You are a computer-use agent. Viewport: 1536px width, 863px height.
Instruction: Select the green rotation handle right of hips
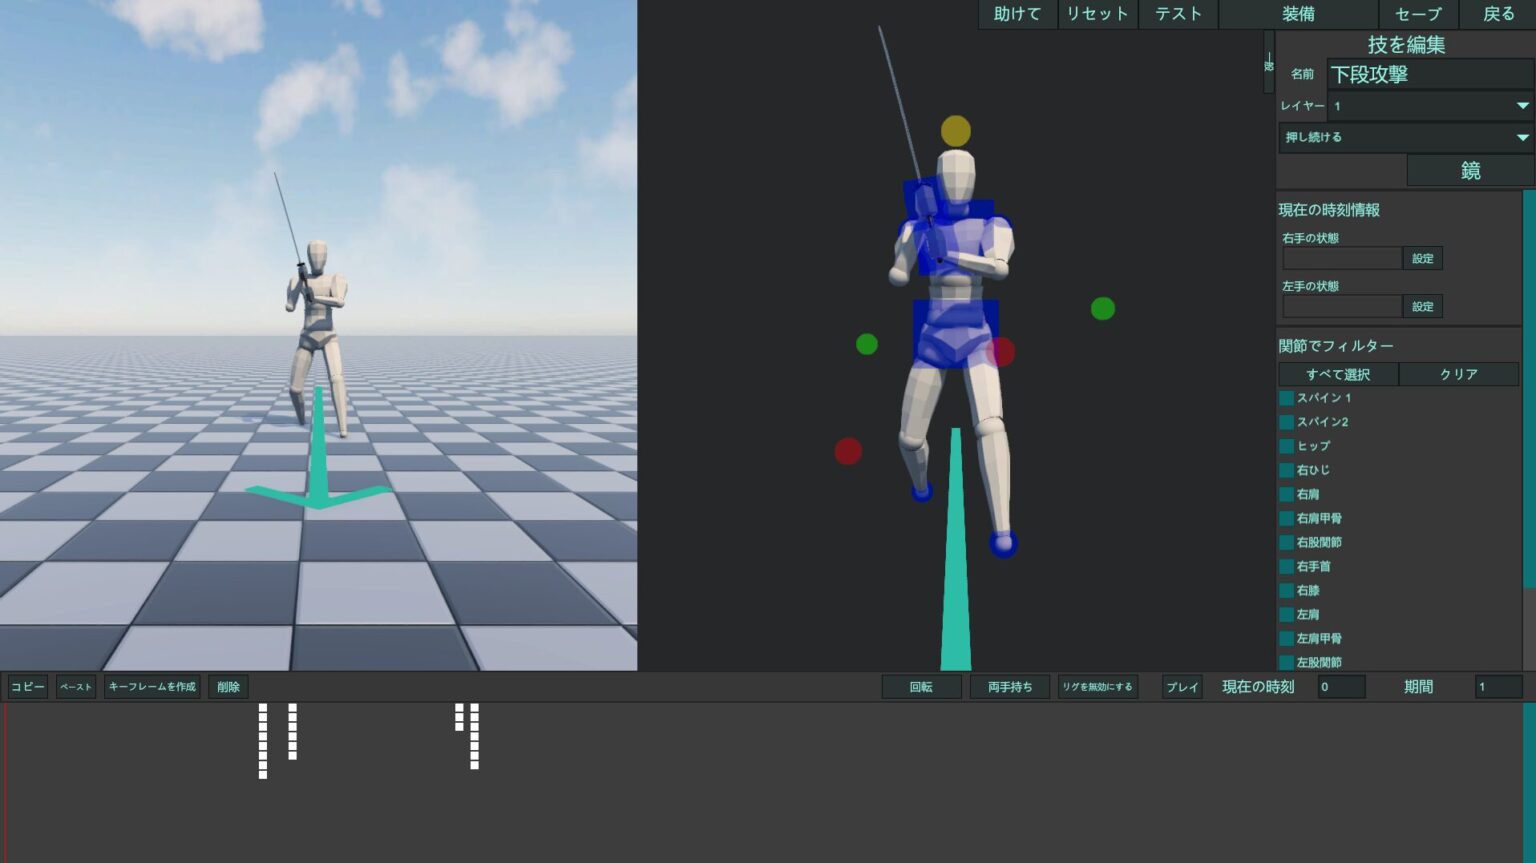(x=1102, y=309)
